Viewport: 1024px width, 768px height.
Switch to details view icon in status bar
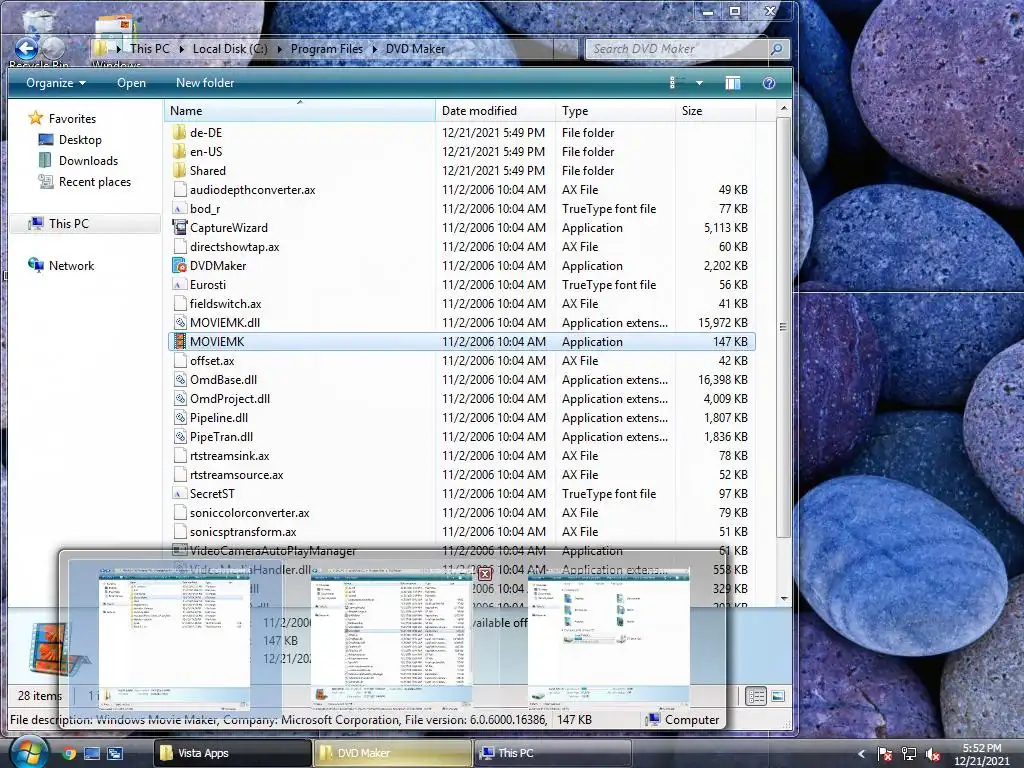(x=756, y=696)
